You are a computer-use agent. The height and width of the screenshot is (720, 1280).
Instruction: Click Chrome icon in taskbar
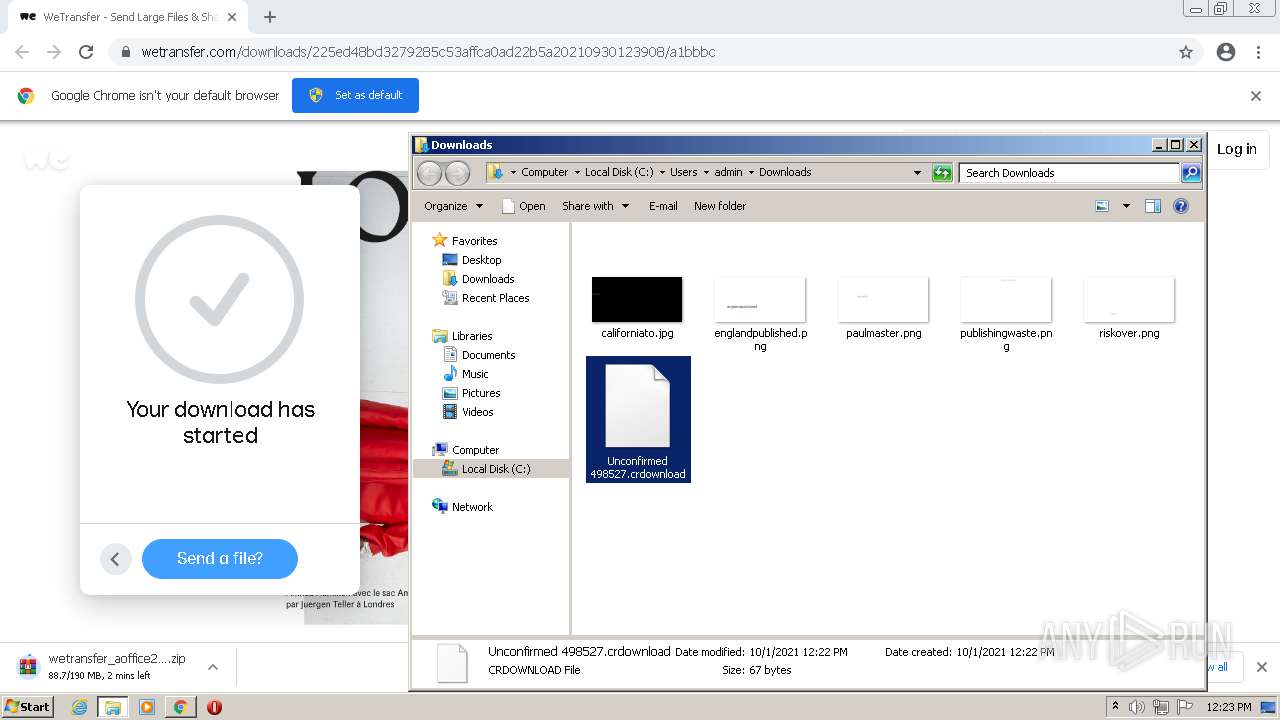180,707
